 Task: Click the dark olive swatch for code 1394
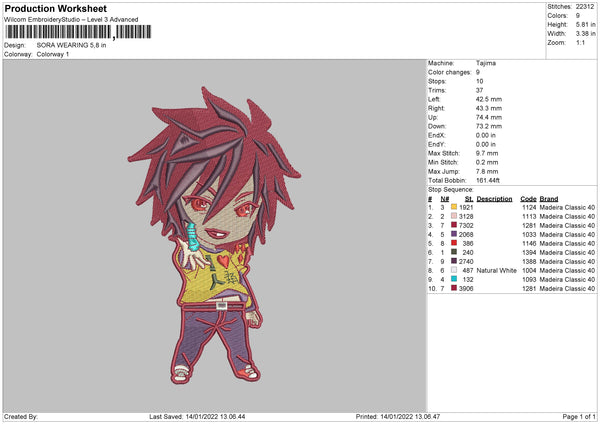pos(454,252)
